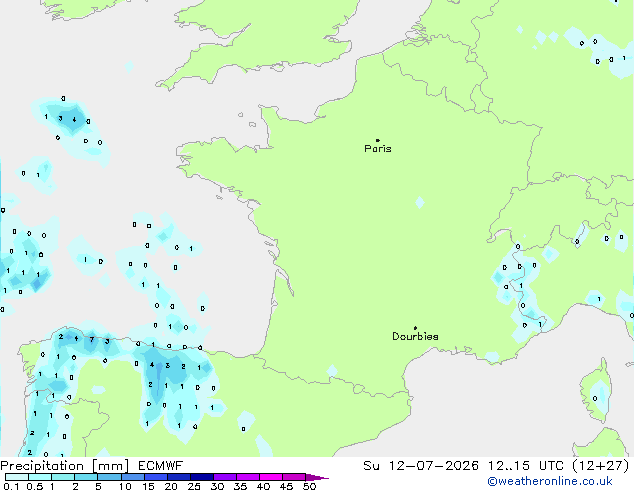Screen dimensions: 634x490
Task: Click the '25' legend scale label
Action: coord(194,486)
